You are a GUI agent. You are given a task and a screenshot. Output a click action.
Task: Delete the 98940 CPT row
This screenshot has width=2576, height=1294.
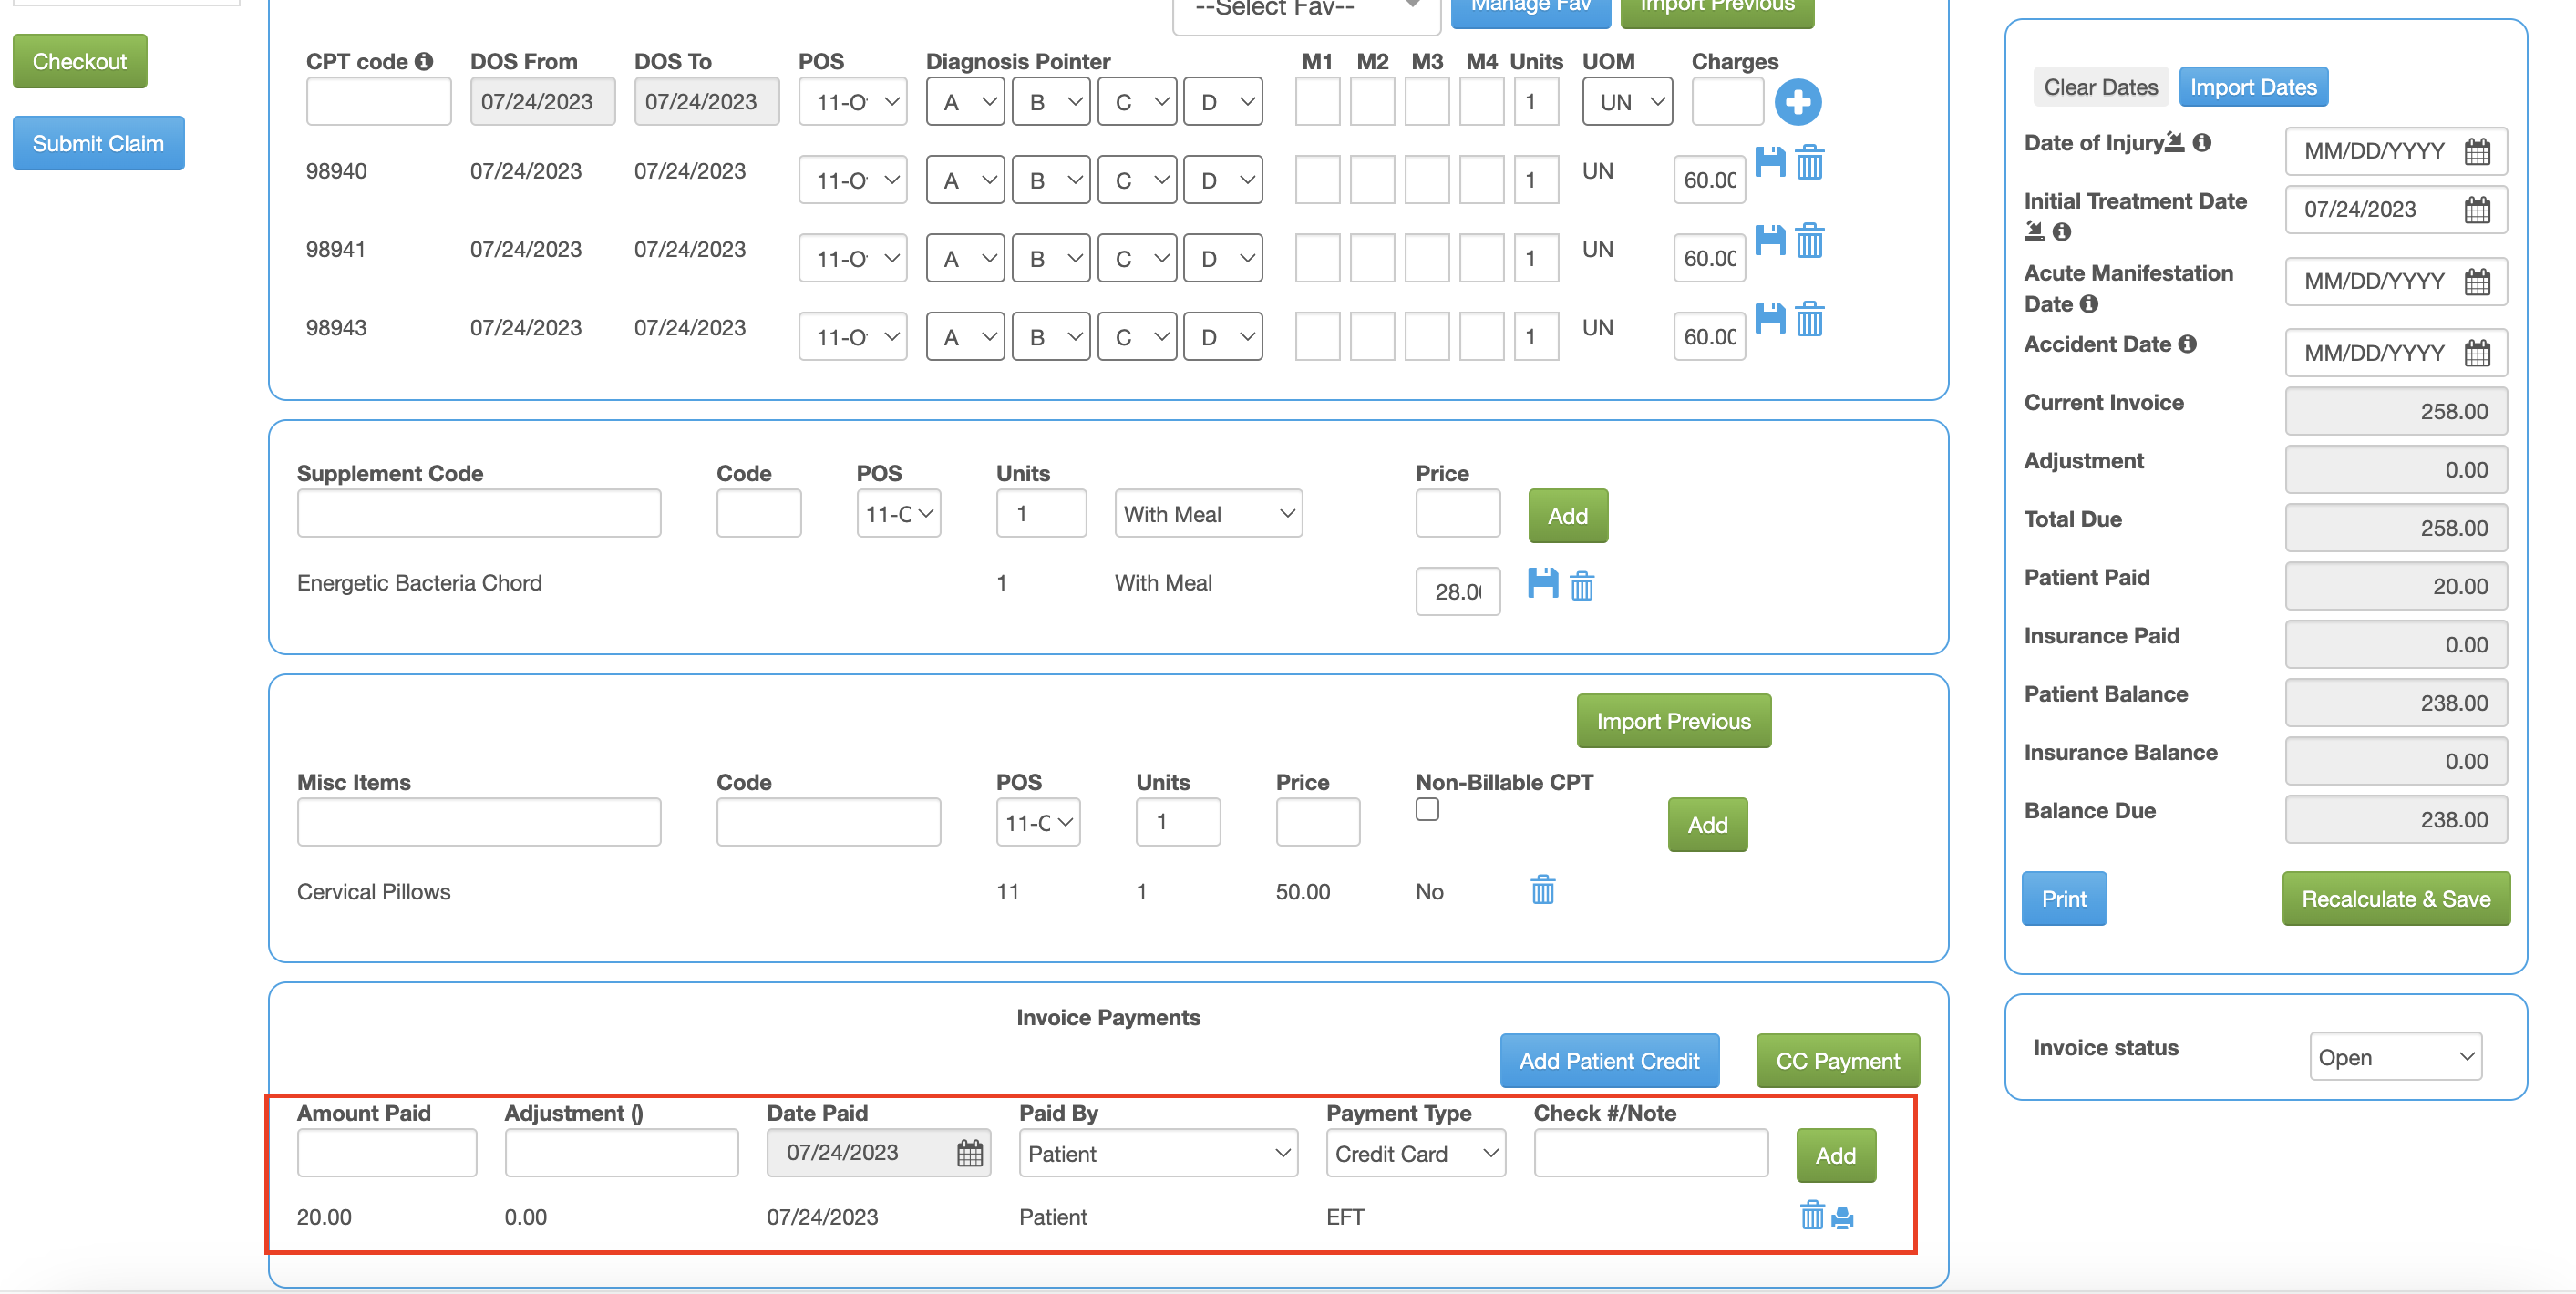click(x=1809, y=162)
